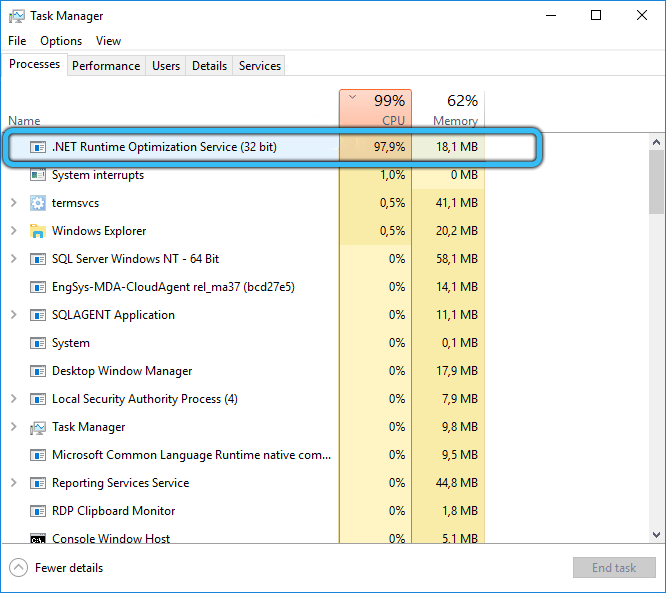The width and height of the screenshot is (666, 593).
Task: Collapse view with Fewer details
Action: pyautogui.click(x=57, y=568)
